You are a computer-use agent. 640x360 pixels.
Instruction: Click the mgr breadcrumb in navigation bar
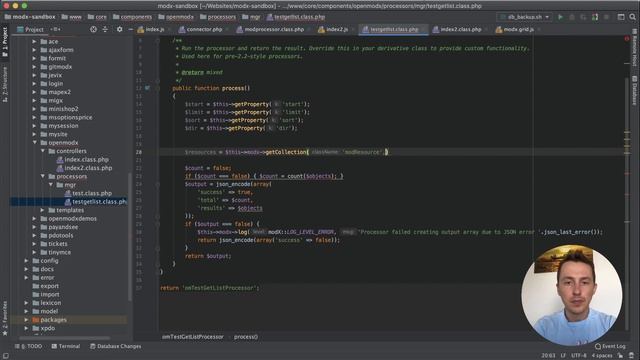(x=251, y=17)
